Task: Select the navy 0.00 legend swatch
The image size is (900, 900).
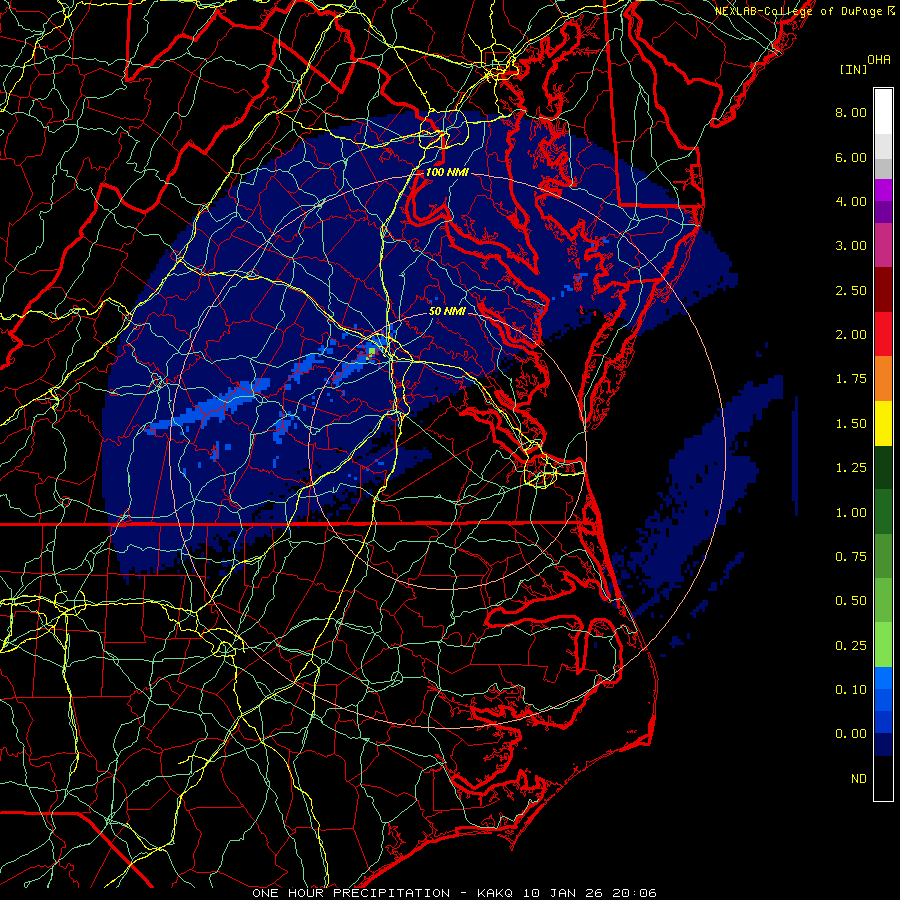Action: 883,745
